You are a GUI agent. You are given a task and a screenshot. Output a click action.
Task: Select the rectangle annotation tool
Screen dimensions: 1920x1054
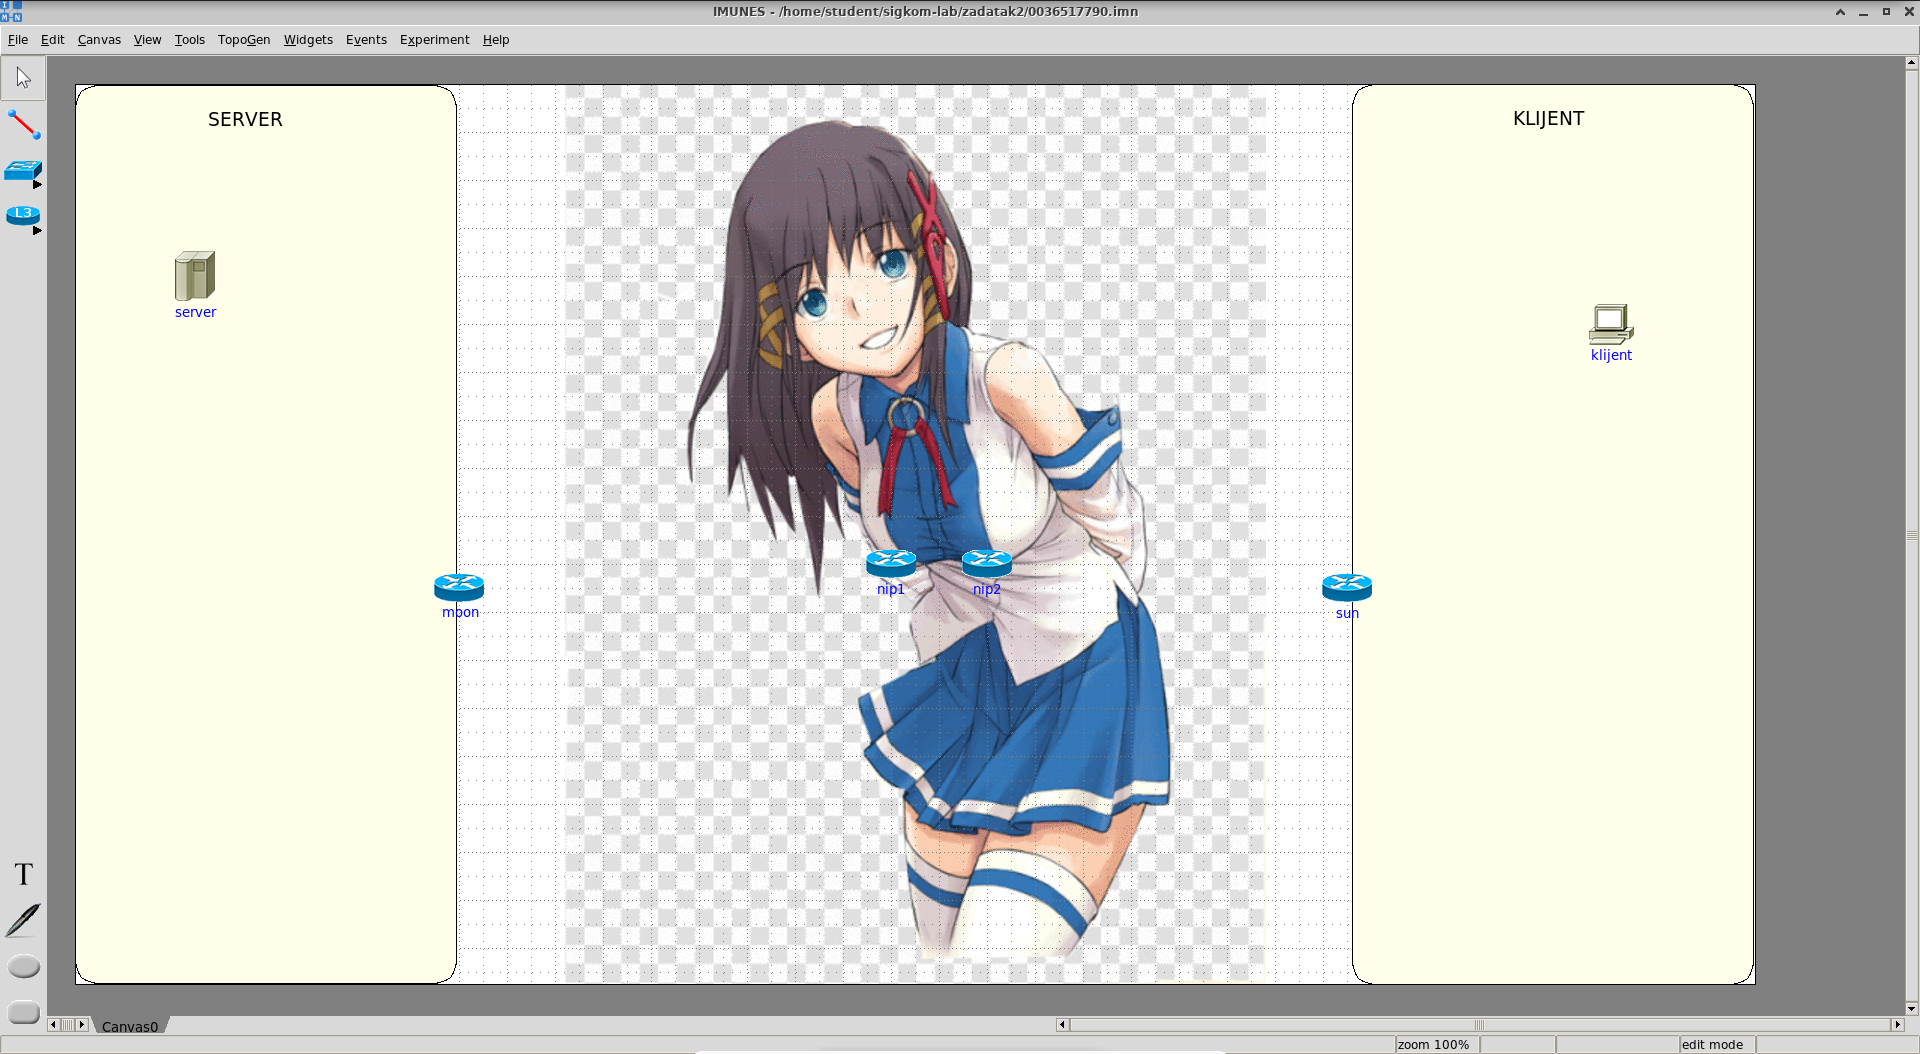(23, 1012)
